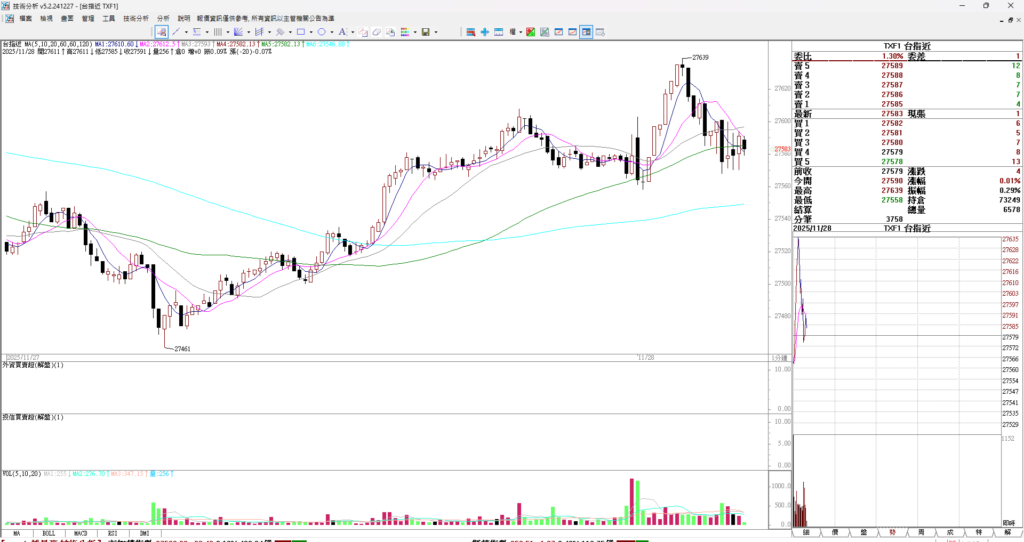Click the 說明 help menu

(x=184, y=18)
